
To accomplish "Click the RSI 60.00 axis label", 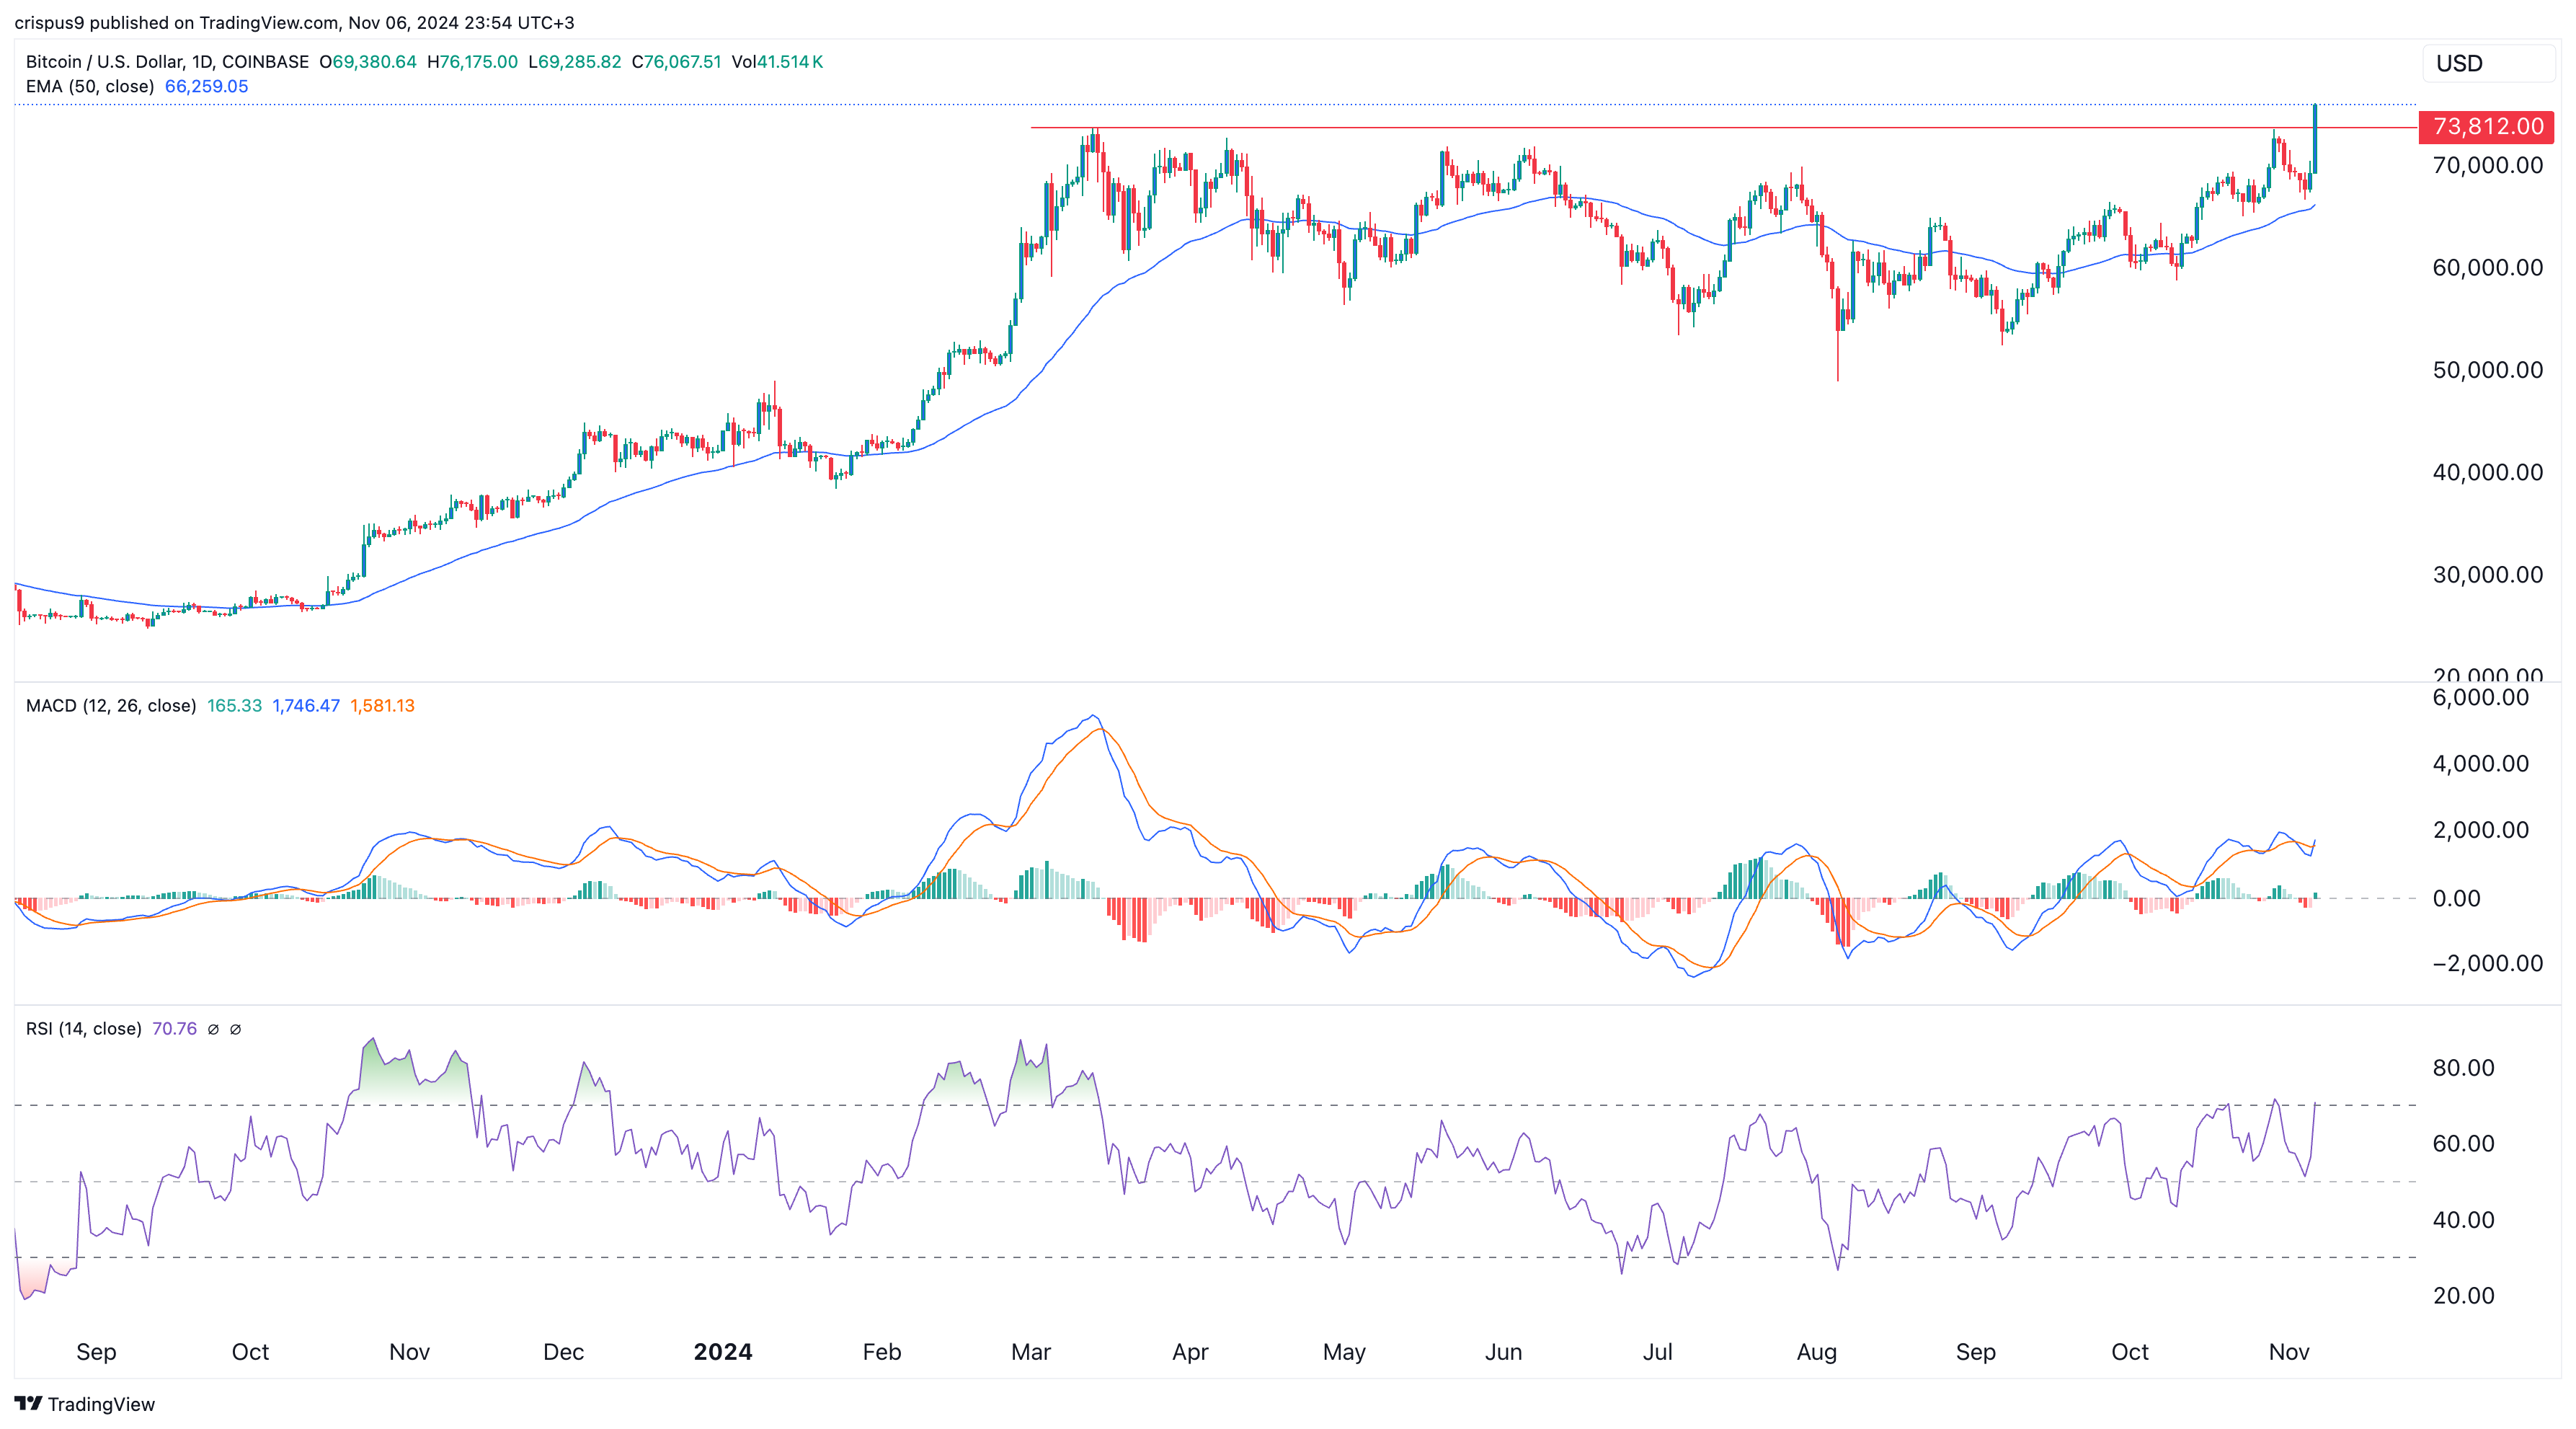I will pos(2463,1143).
